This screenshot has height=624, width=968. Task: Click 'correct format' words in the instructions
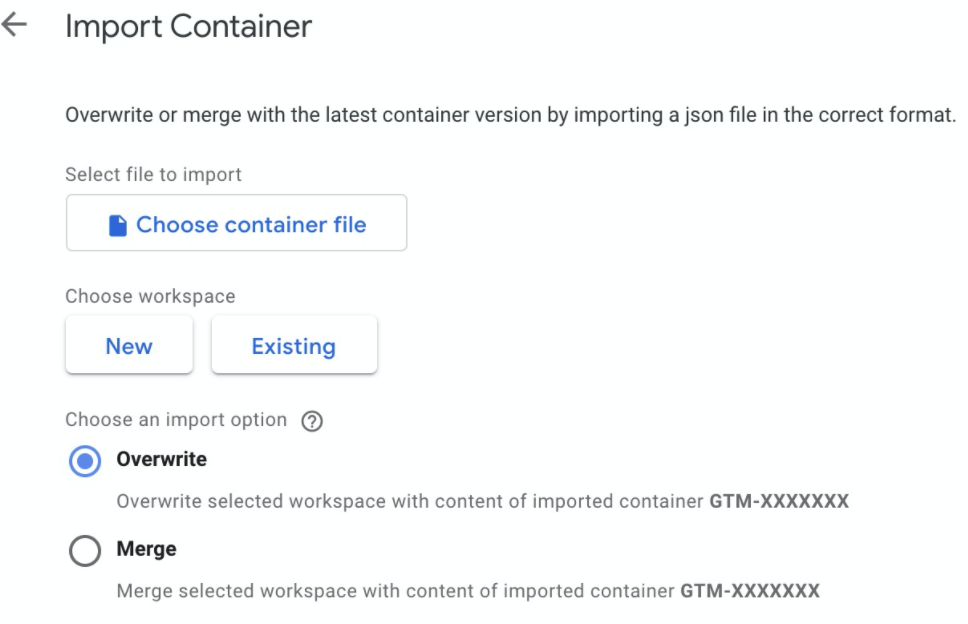(x=887, y=115)
